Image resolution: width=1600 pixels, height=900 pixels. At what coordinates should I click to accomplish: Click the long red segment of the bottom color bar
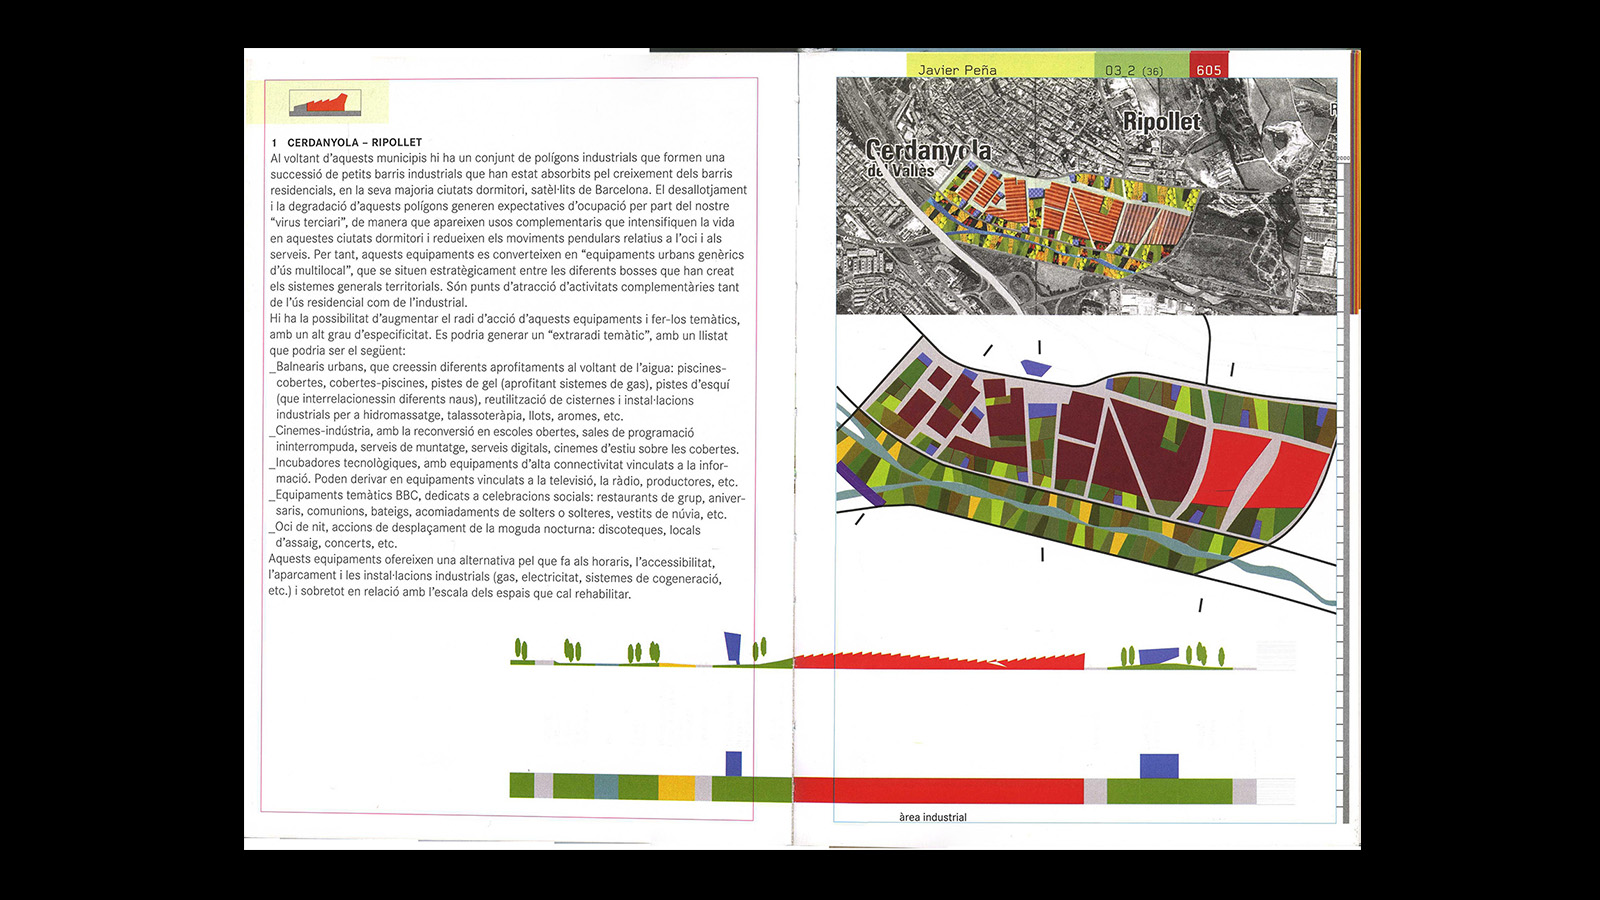pos(938,790)
